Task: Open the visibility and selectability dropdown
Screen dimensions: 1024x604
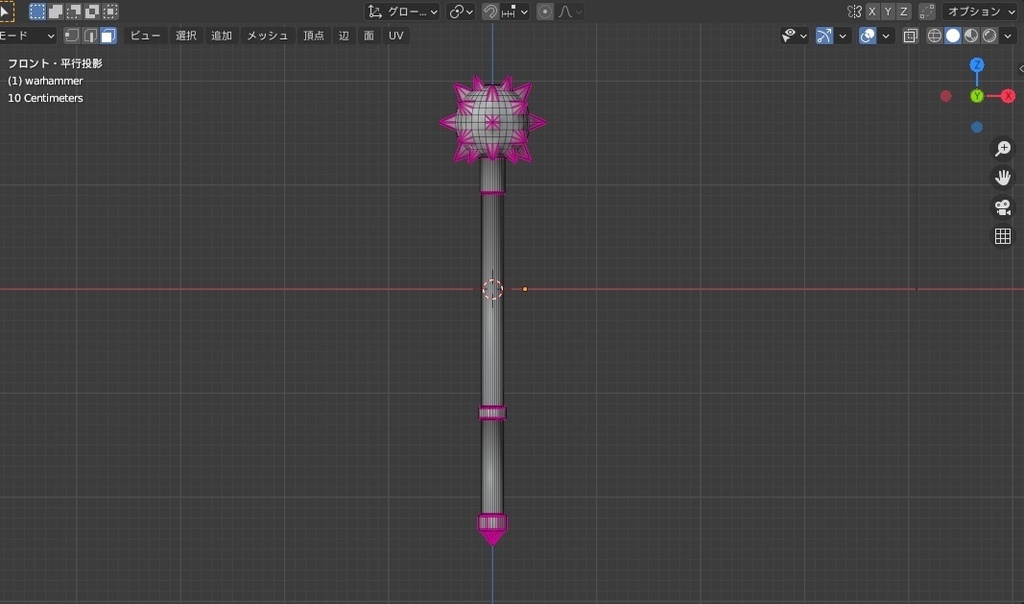Action: (x=794, y=35)
